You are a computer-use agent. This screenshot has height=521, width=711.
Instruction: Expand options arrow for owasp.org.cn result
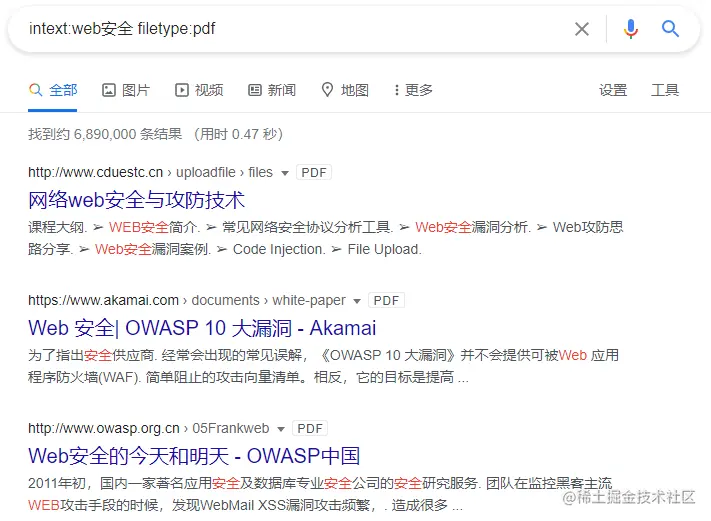tap(281, 428)
